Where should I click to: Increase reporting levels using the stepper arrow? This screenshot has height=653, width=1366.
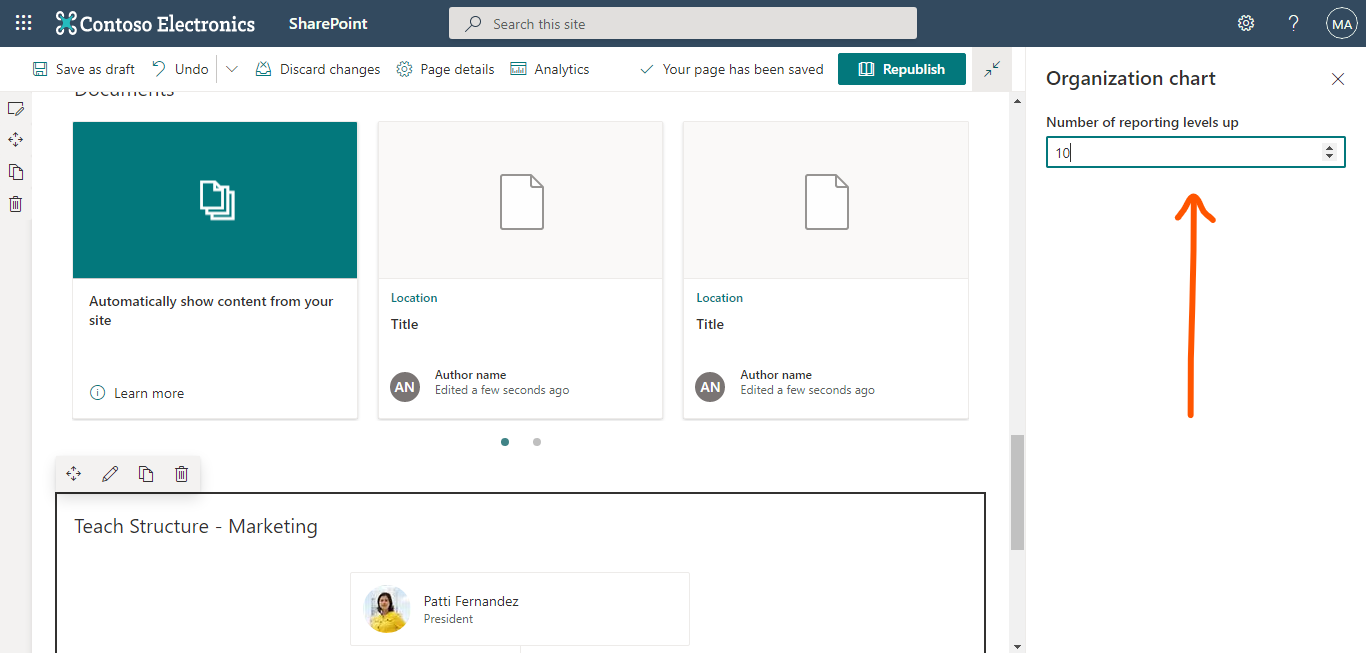point(1330,146)
